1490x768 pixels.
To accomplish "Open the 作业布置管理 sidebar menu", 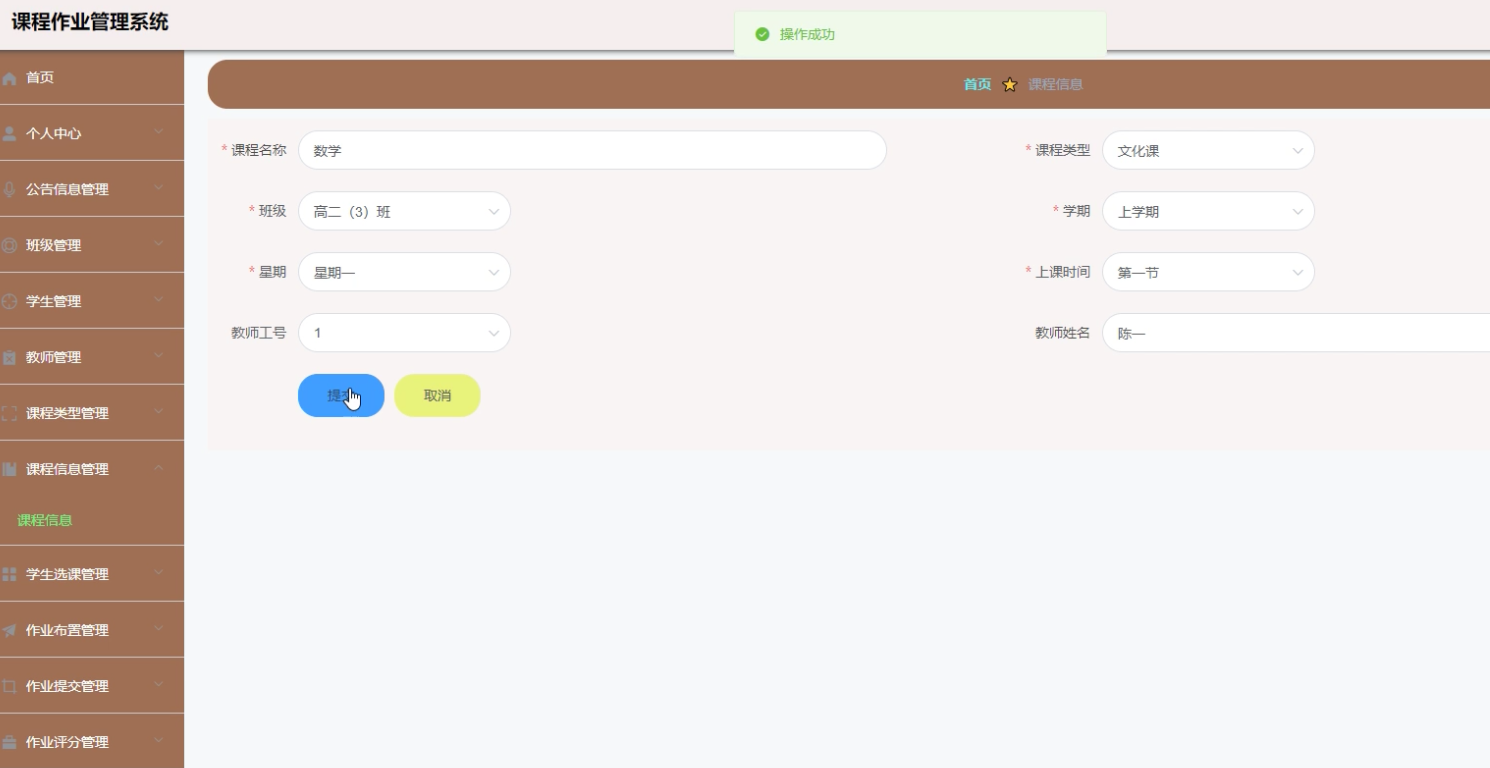I will pyautogui.click(x=92, y=631).
